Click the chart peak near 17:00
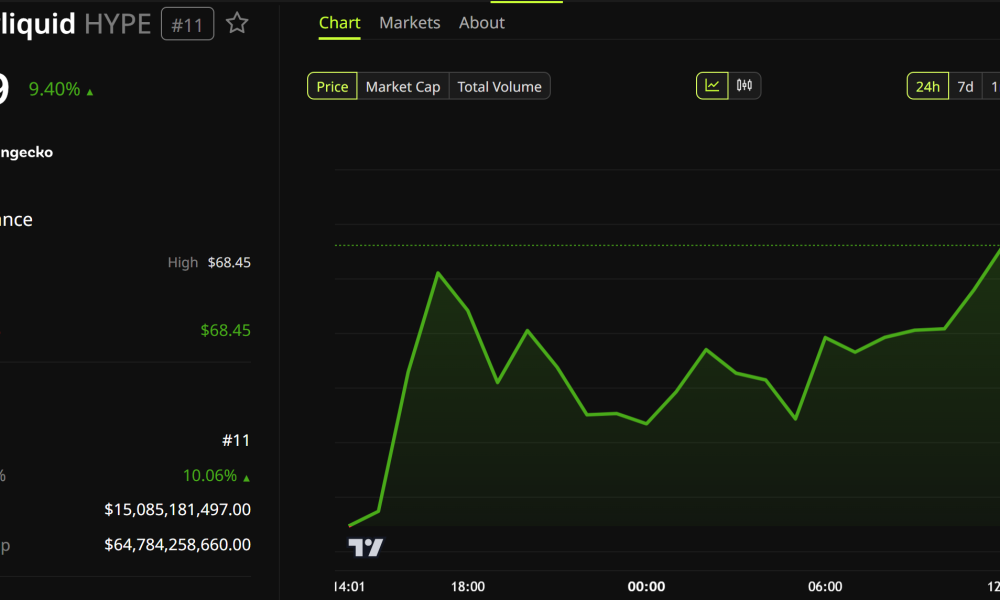Viewport: 1000px width, 600px height. 438,273
